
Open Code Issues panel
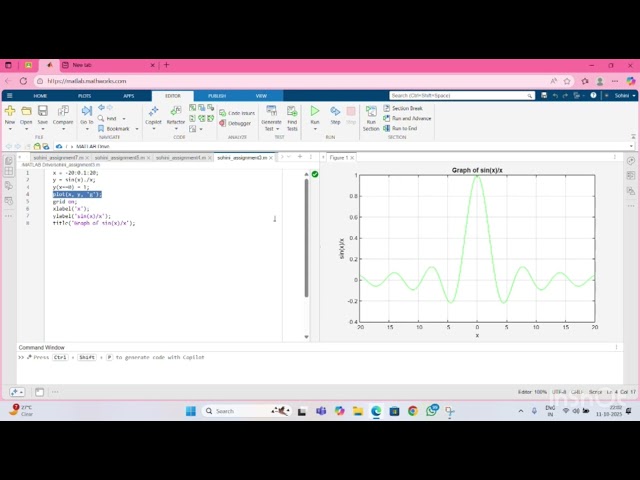(x=237, y=113)
